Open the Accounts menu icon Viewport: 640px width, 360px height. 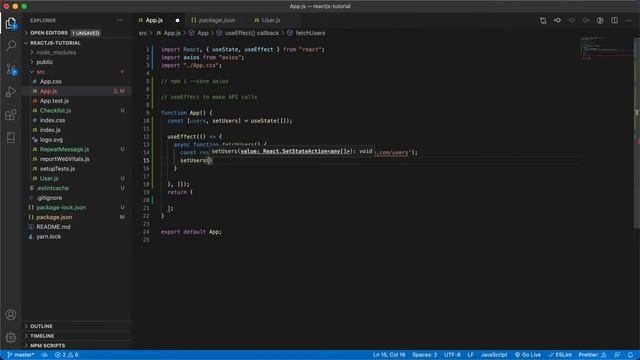coord(11,315)
